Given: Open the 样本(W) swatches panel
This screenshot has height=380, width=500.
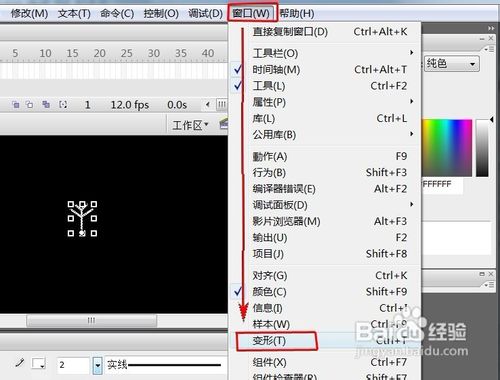Looking at the screenshot, I should click(325, 324).
